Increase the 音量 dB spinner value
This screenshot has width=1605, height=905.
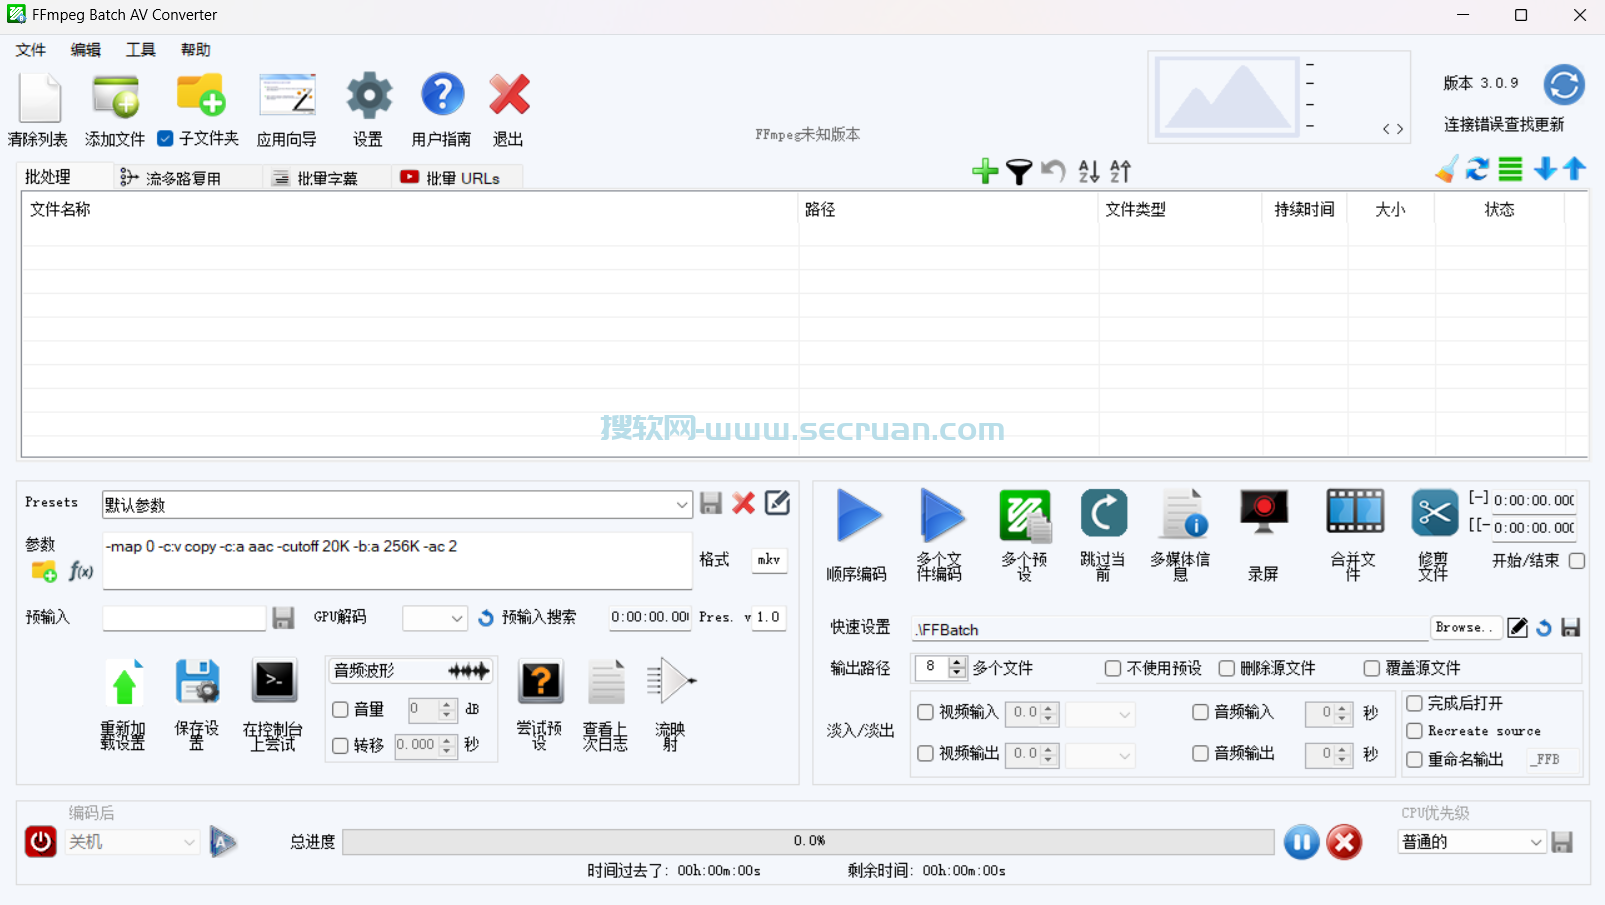click(x=447, y=705)
